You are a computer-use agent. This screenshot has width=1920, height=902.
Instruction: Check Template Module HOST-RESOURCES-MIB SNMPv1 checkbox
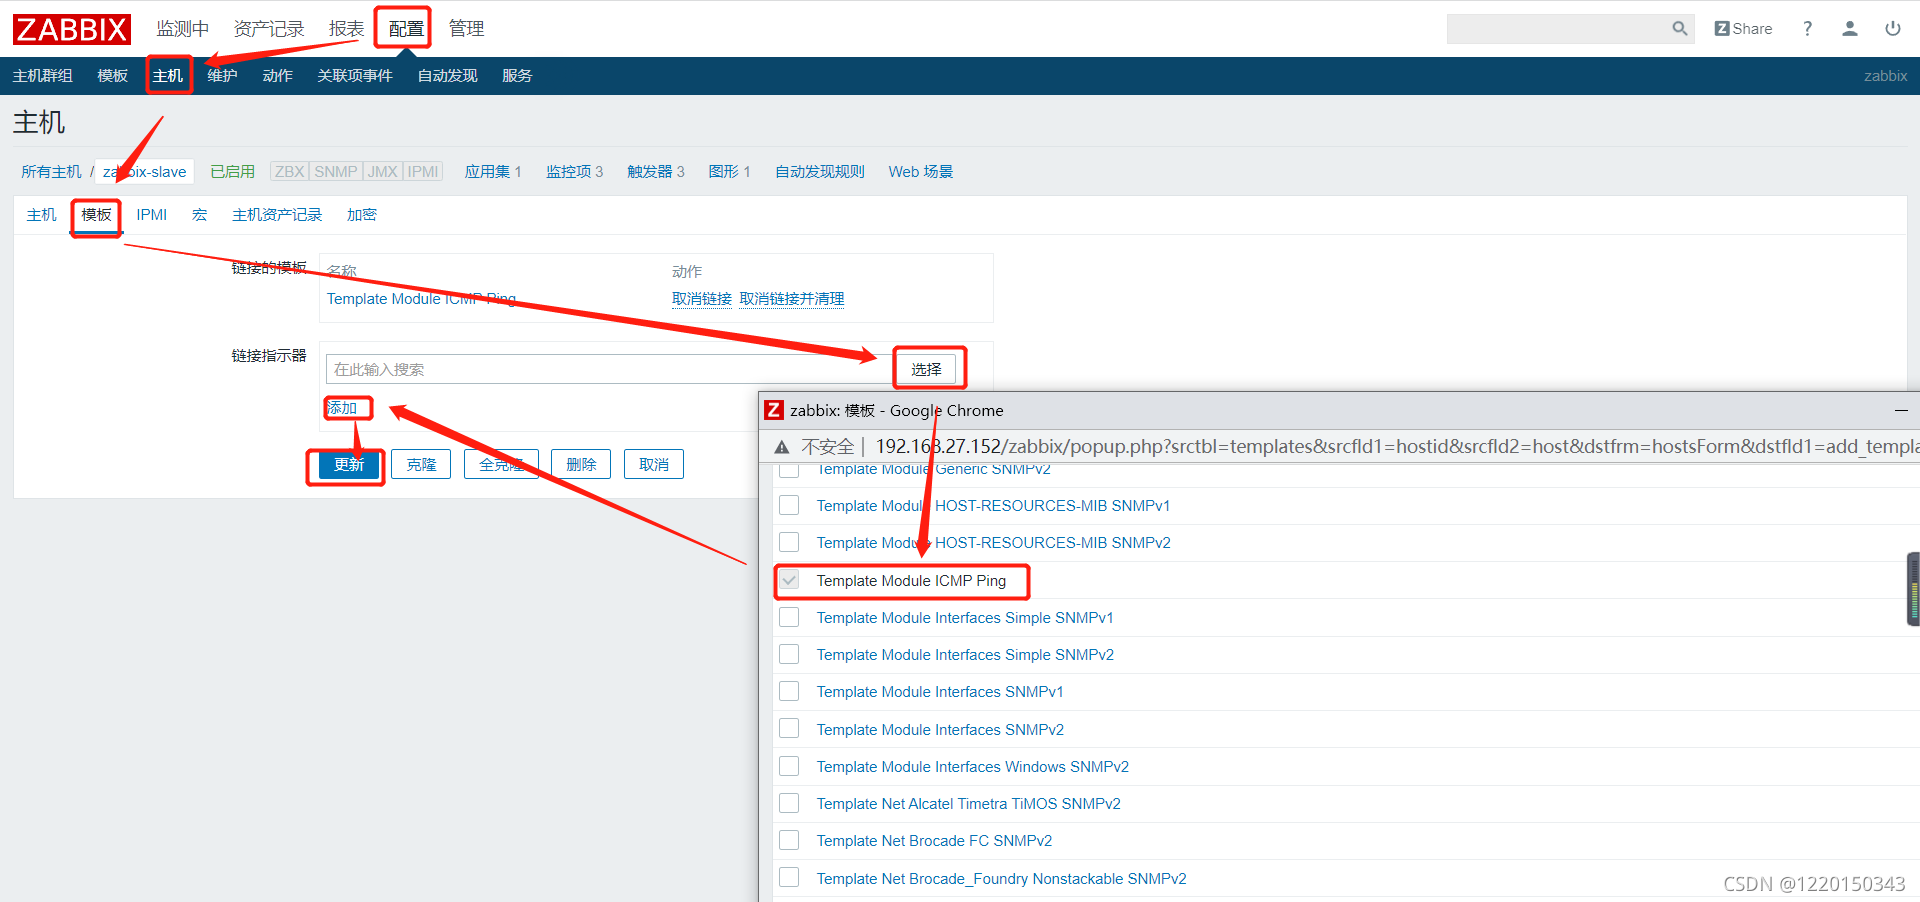click(789, 505)
